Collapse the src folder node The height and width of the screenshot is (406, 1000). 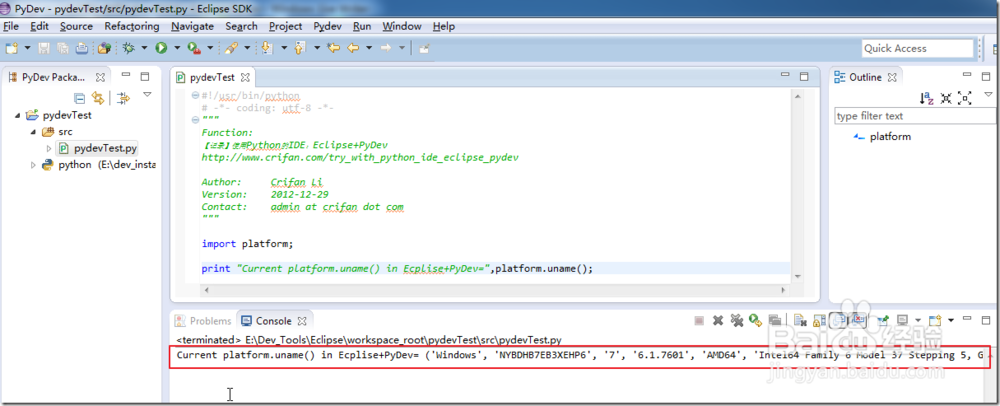(x=33, y=132)
